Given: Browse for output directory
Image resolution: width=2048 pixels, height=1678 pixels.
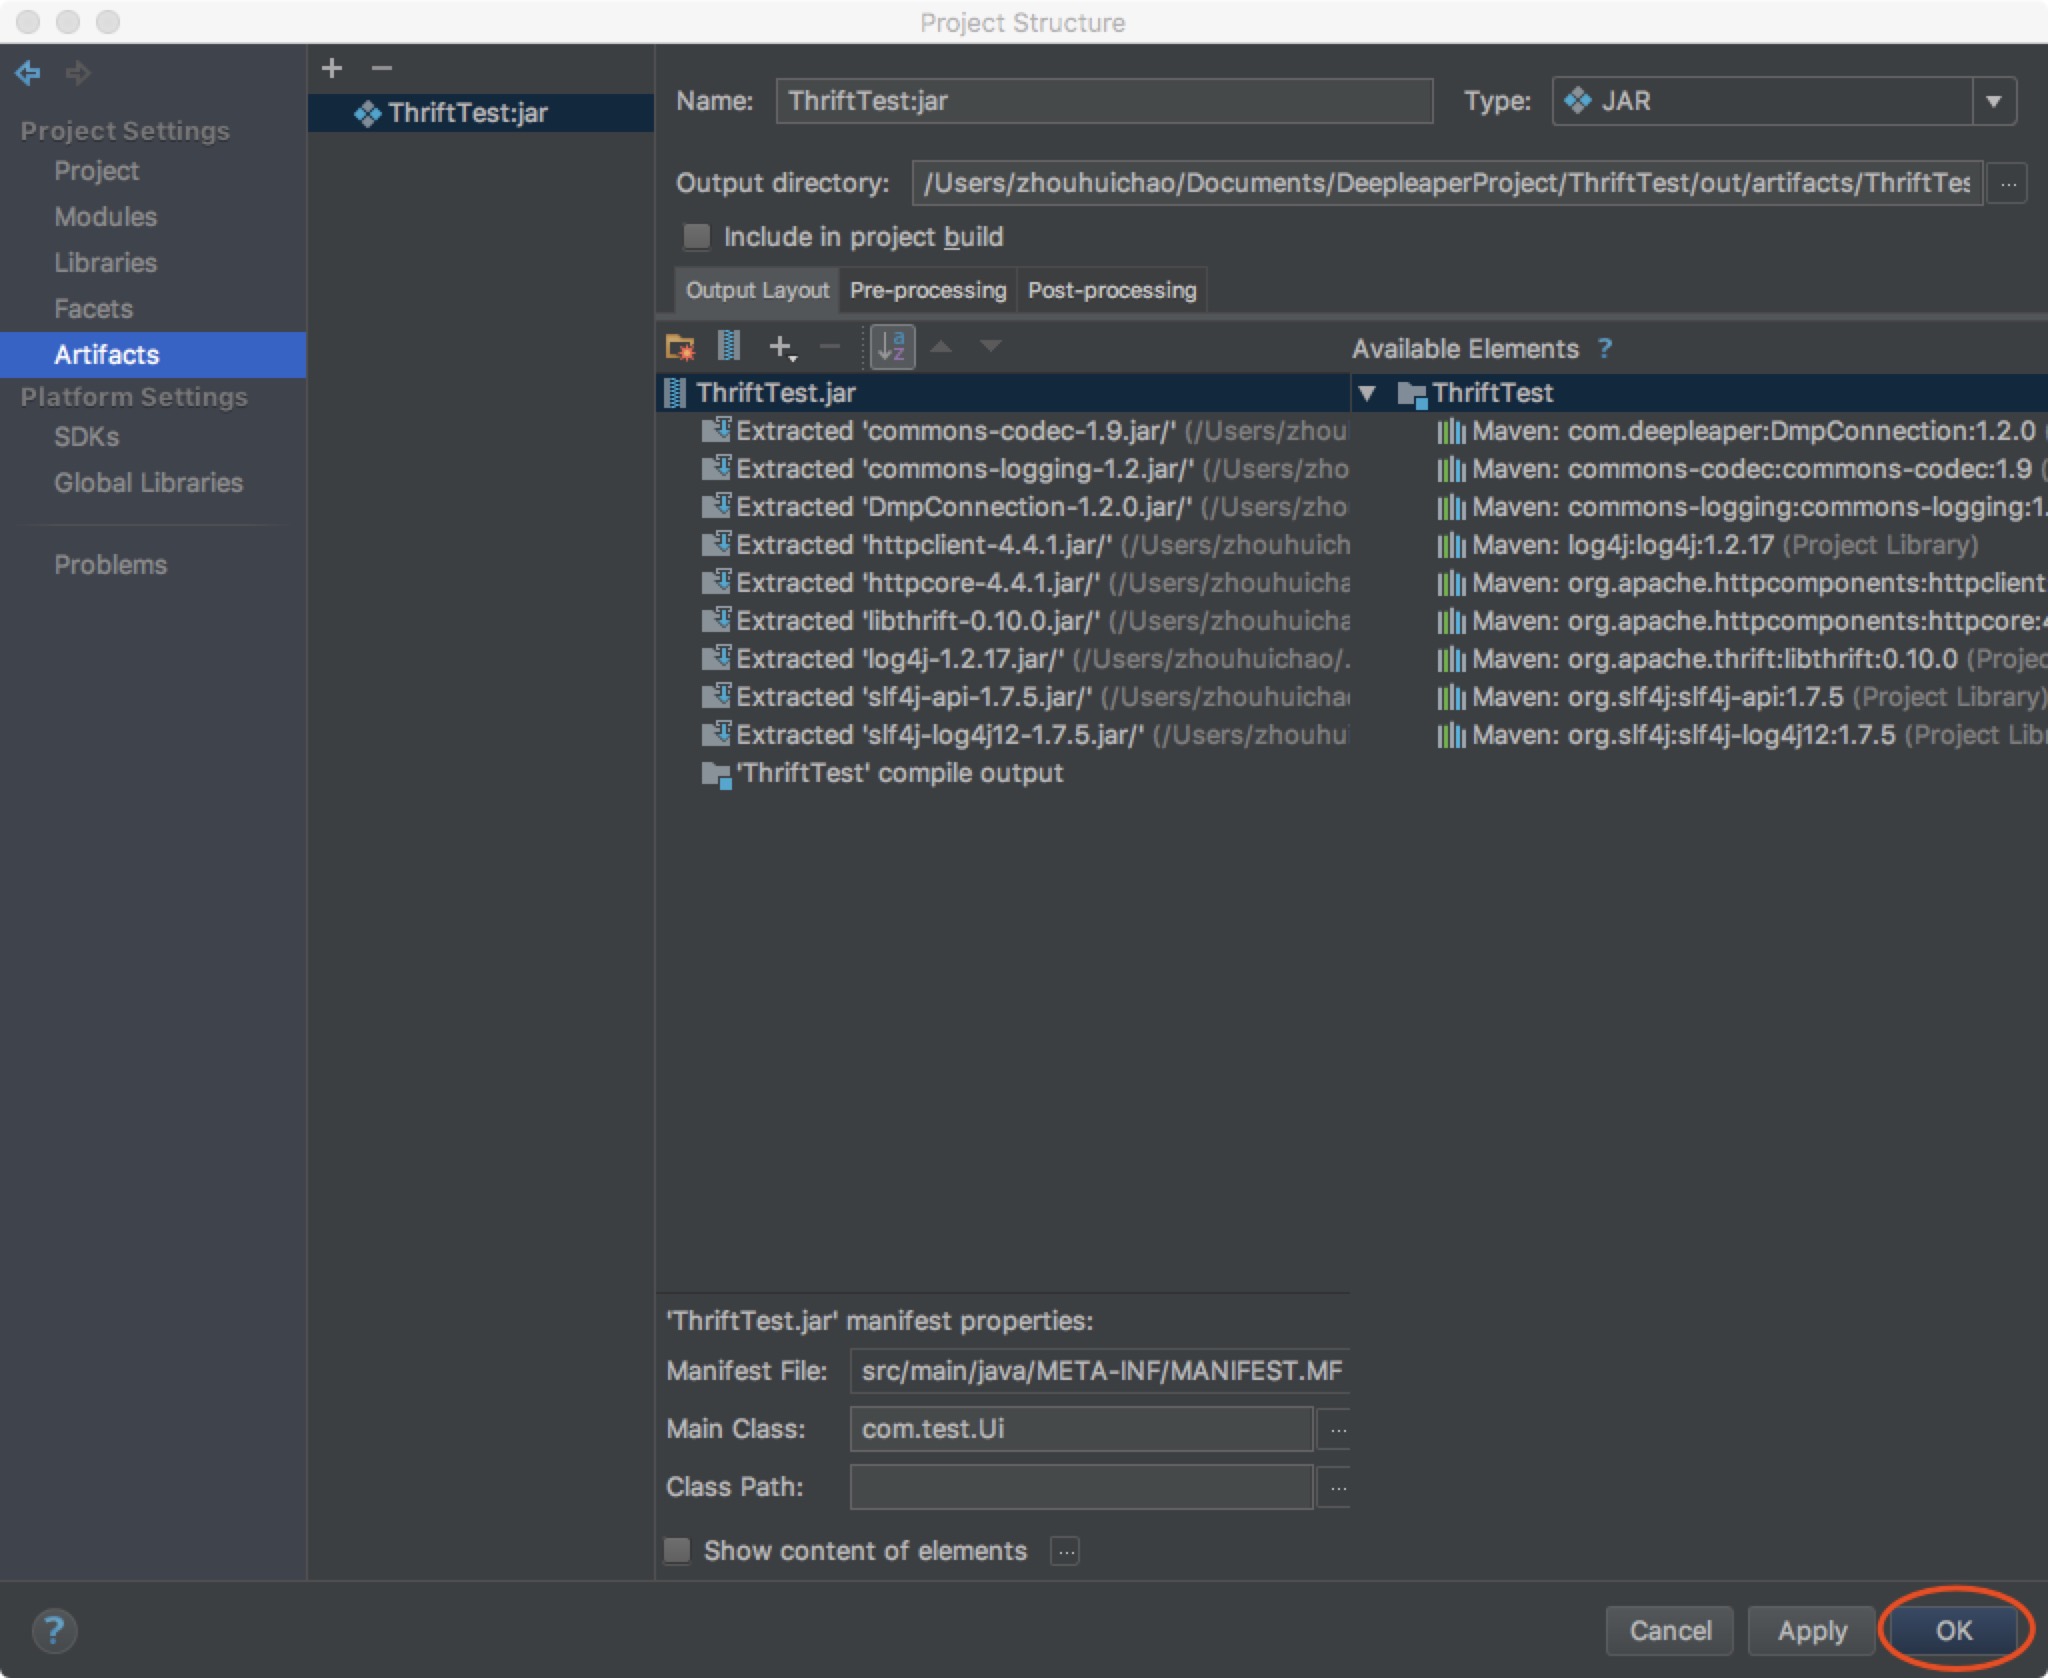Looking at the screenshot, I should (x=2008, y=184).
